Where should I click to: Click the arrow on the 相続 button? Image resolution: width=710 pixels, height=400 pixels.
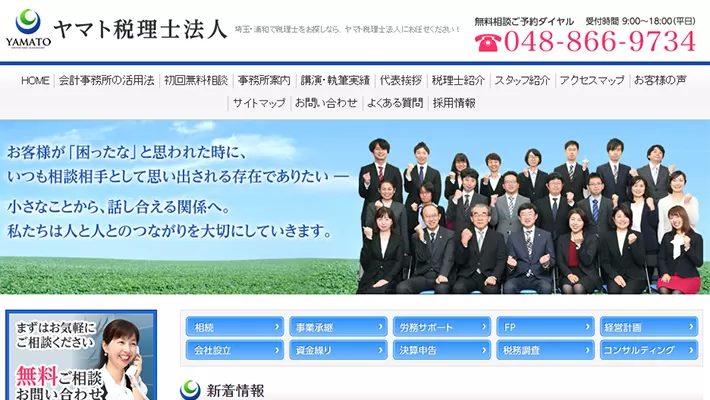(277, 327)
